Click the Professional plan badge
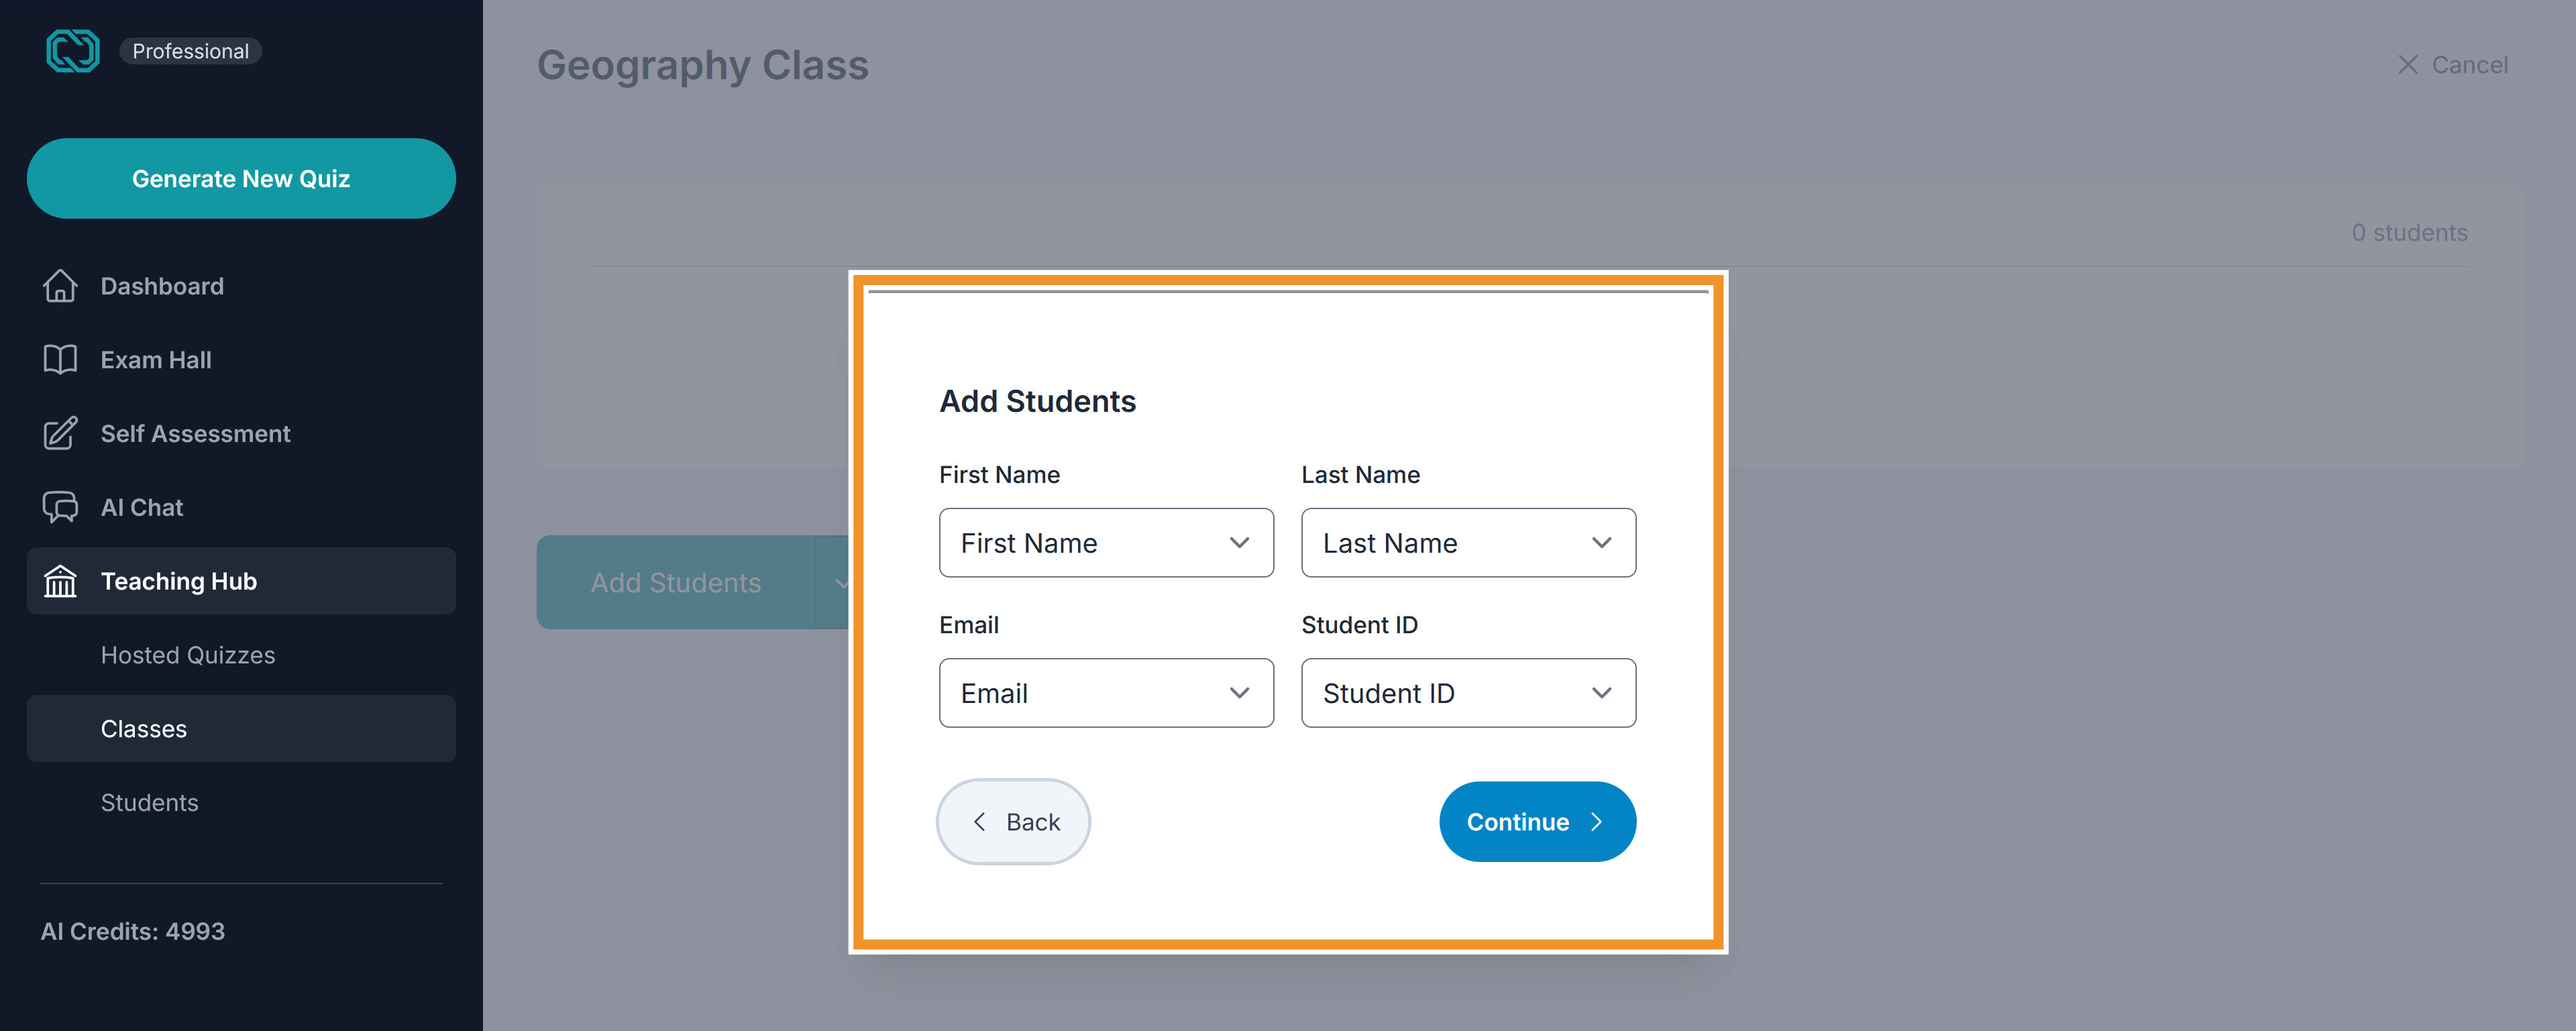 [x=190, y=51]
